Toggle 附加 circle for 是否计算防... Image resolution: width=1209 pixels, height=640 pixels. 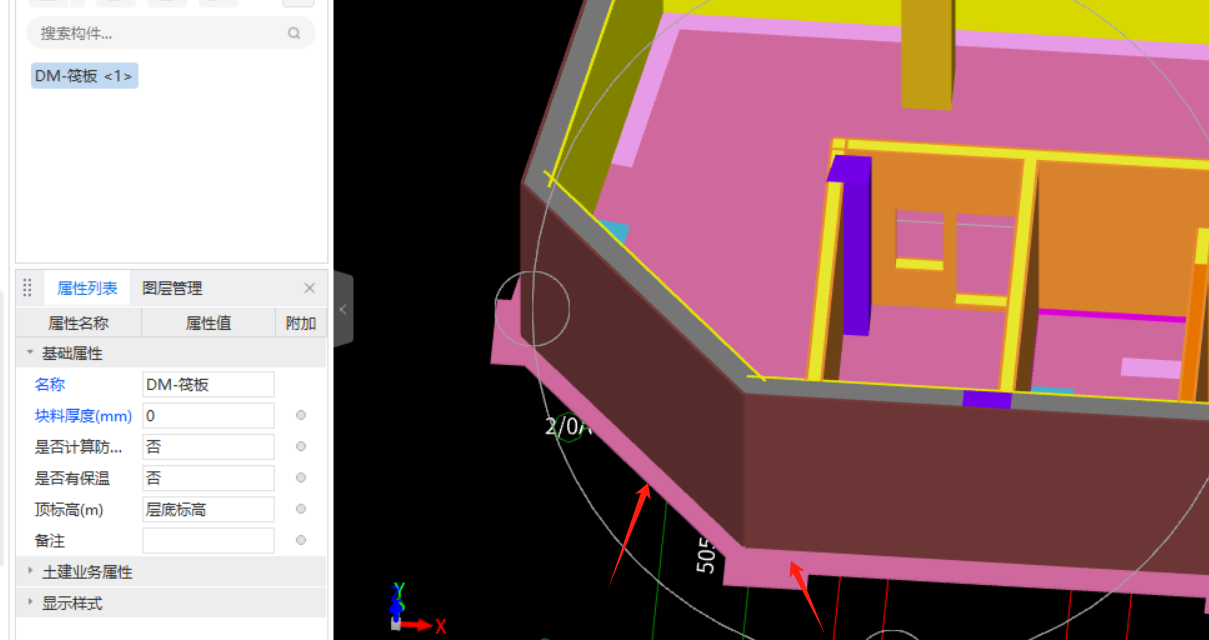pyautogui.click(x=301, y=446)
